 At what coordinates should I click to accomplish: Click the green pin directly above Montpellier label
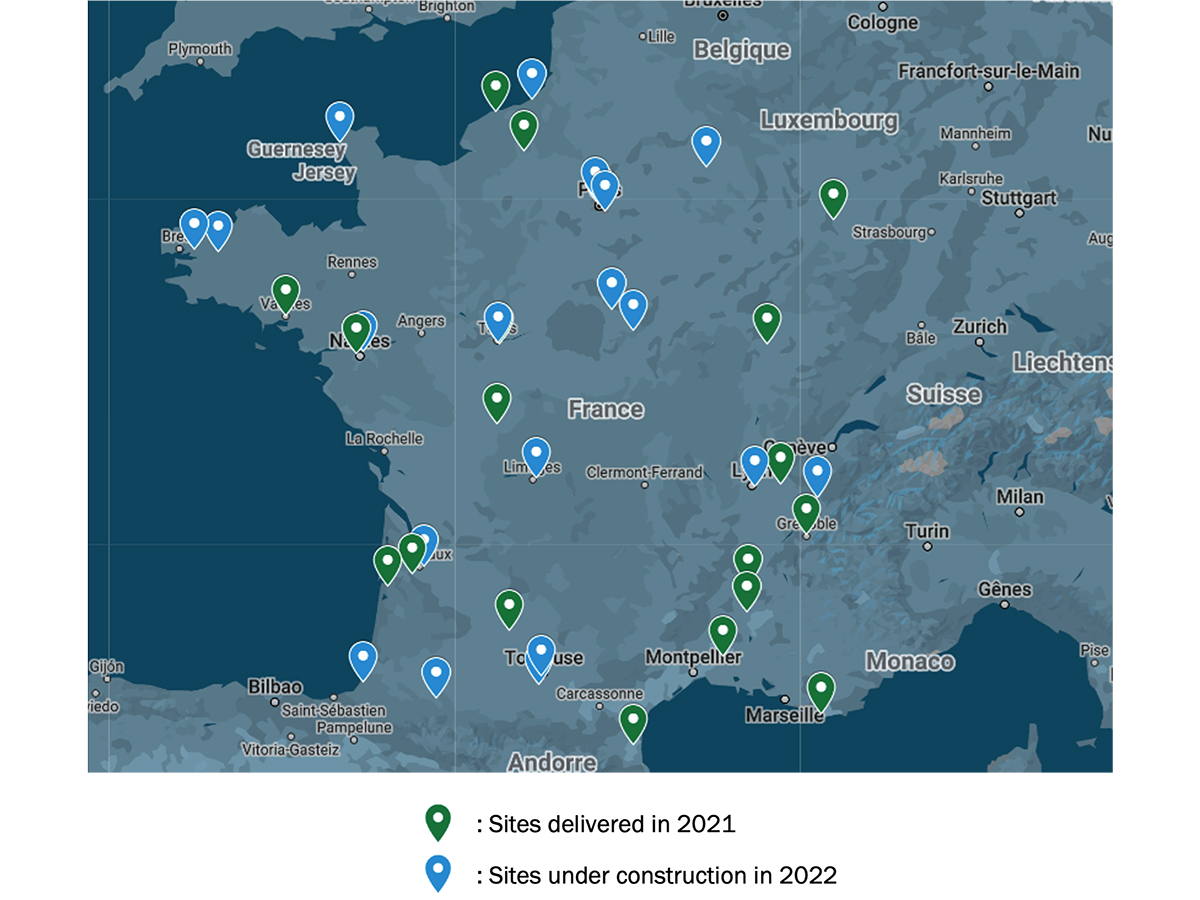point(723,635)
